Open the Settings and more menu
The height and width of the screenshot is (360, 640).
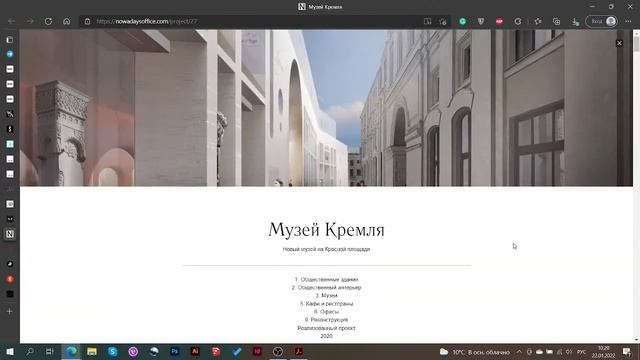pos(628,21)
